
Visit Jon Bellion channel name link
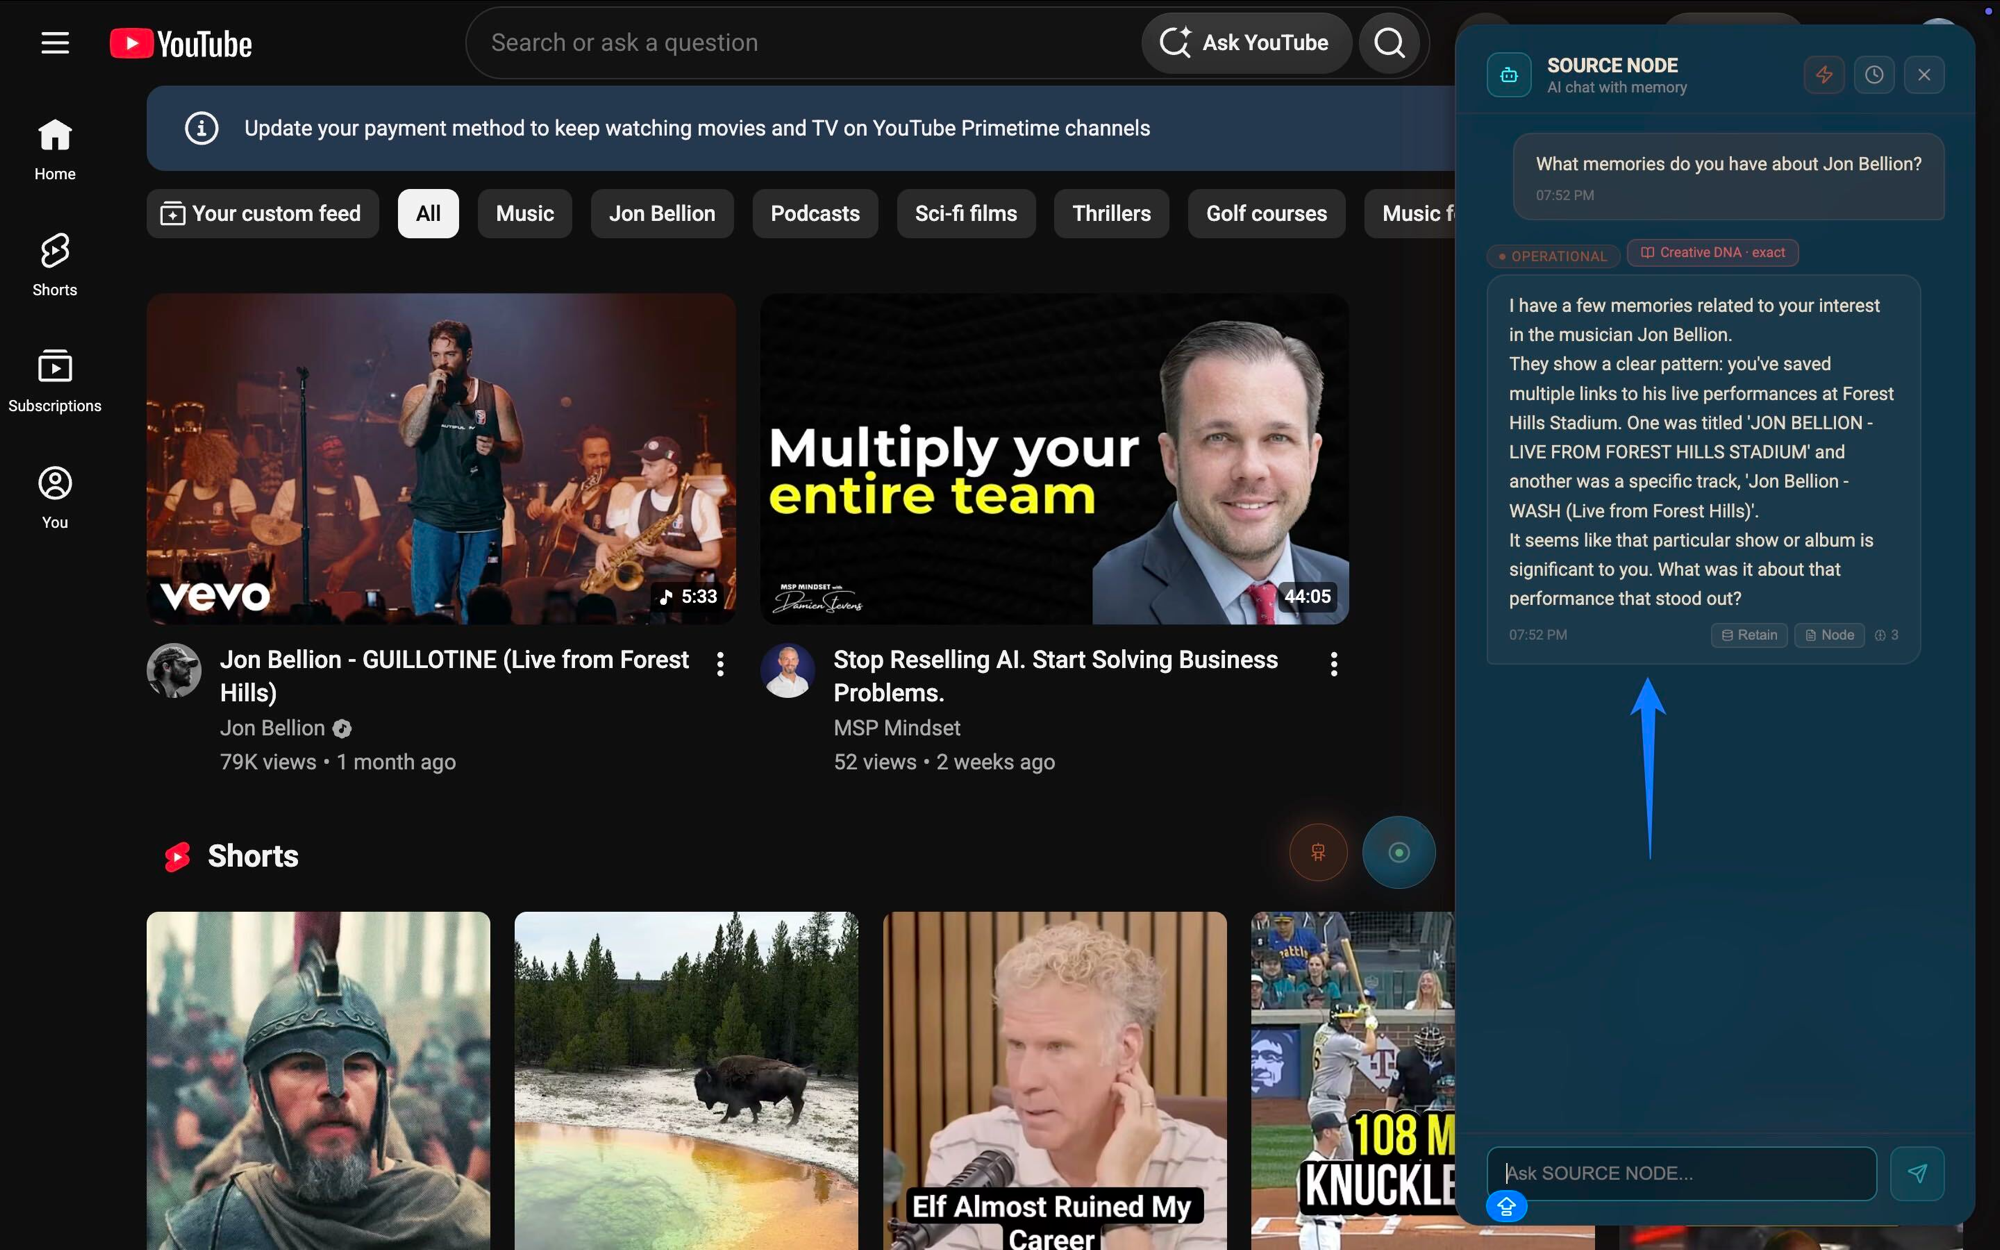(273, 728)
